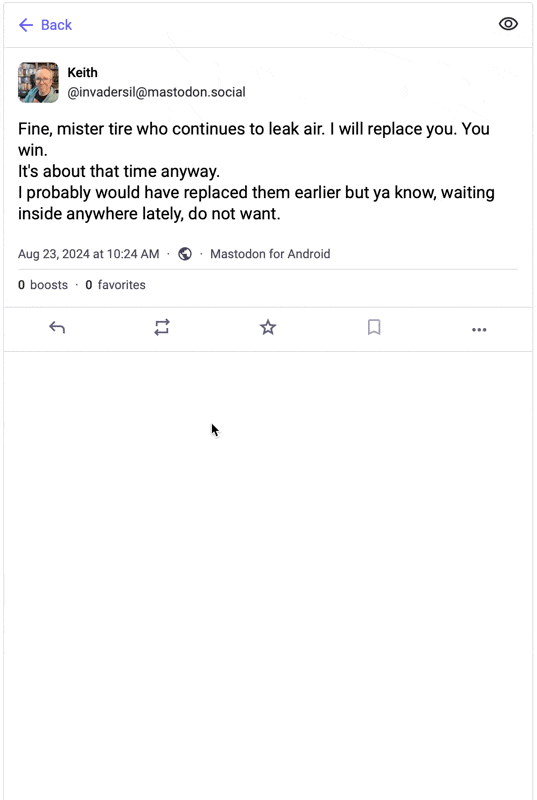Open the three-dot more options menu
The width and height of the screenshot is (537, 800).
pyautogui.click(x=479, y=330)
